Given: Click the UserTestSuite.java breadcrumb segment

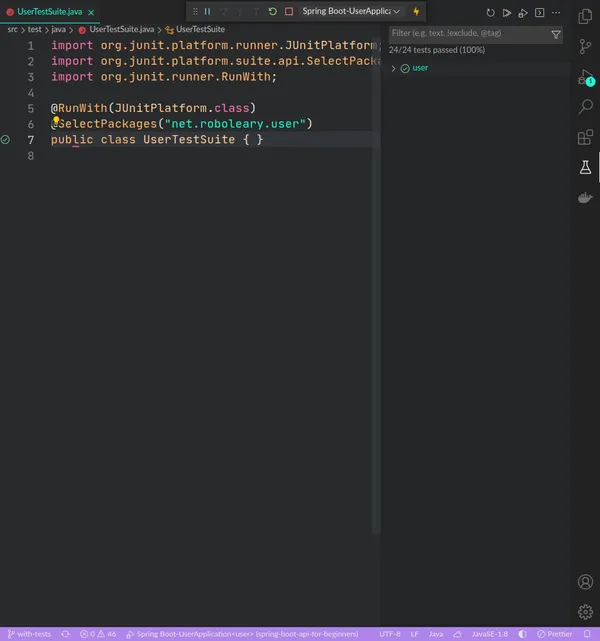Looking at the screenshot, I should click(x=121, y=29).
